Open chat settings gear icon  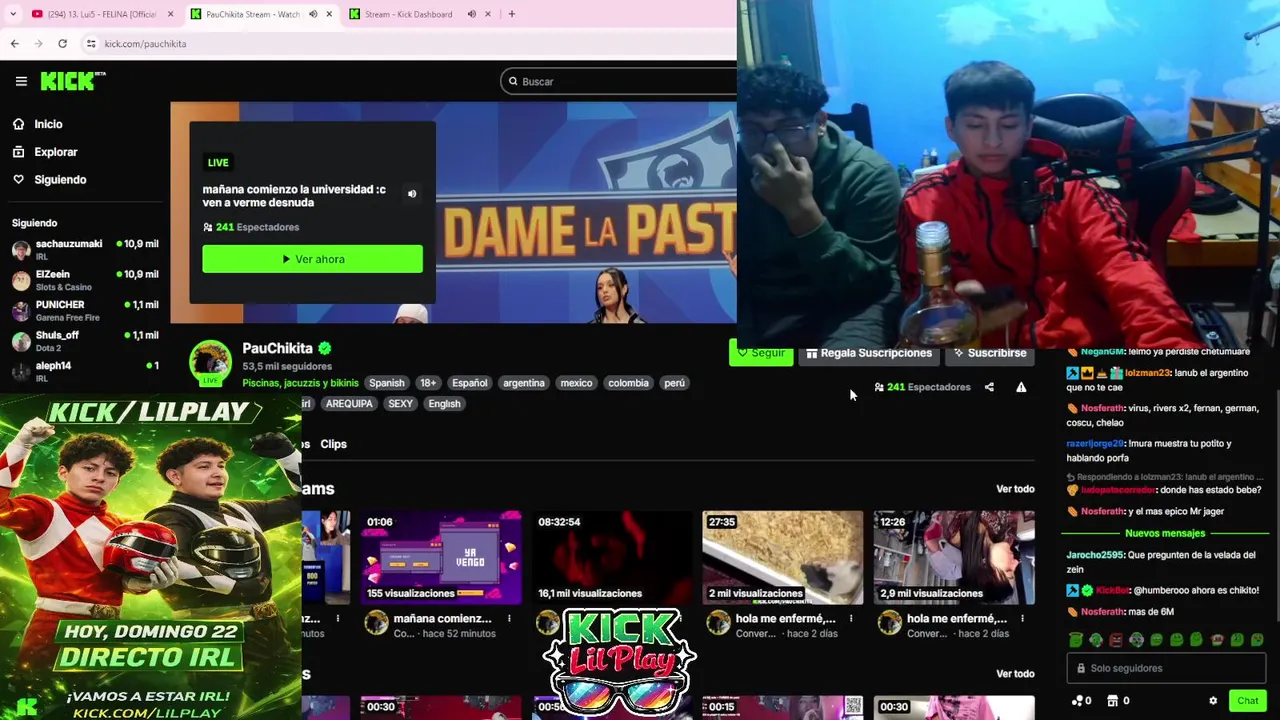click(x=1213, y=701)
